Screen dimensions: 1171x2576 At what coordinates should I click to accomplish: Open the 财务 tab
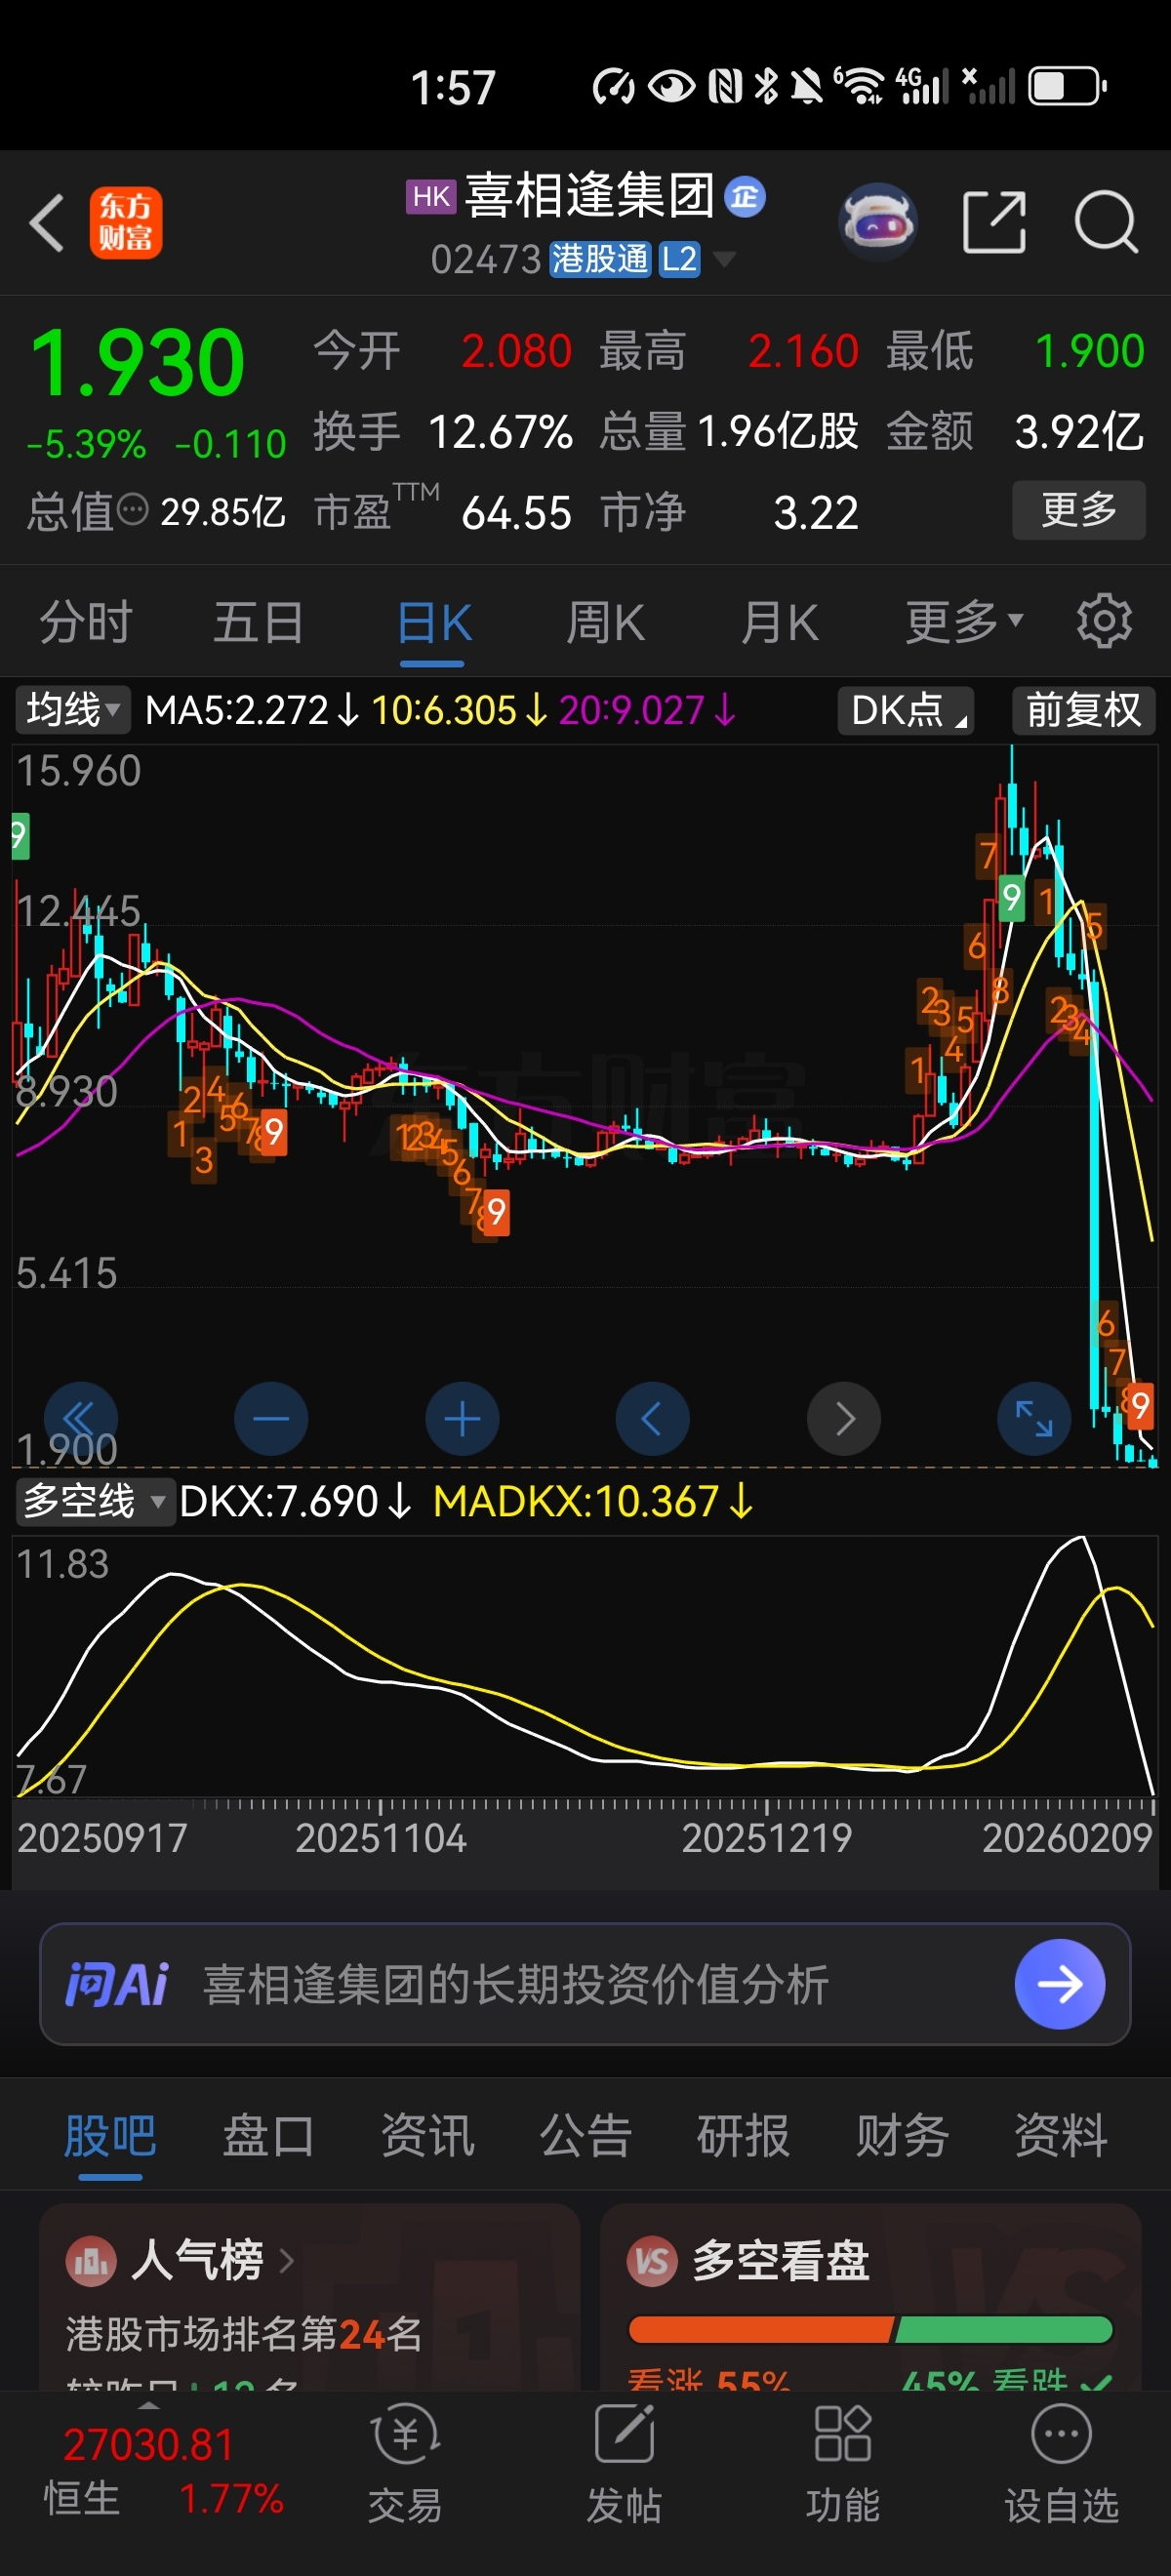(x=902, y=2136)
